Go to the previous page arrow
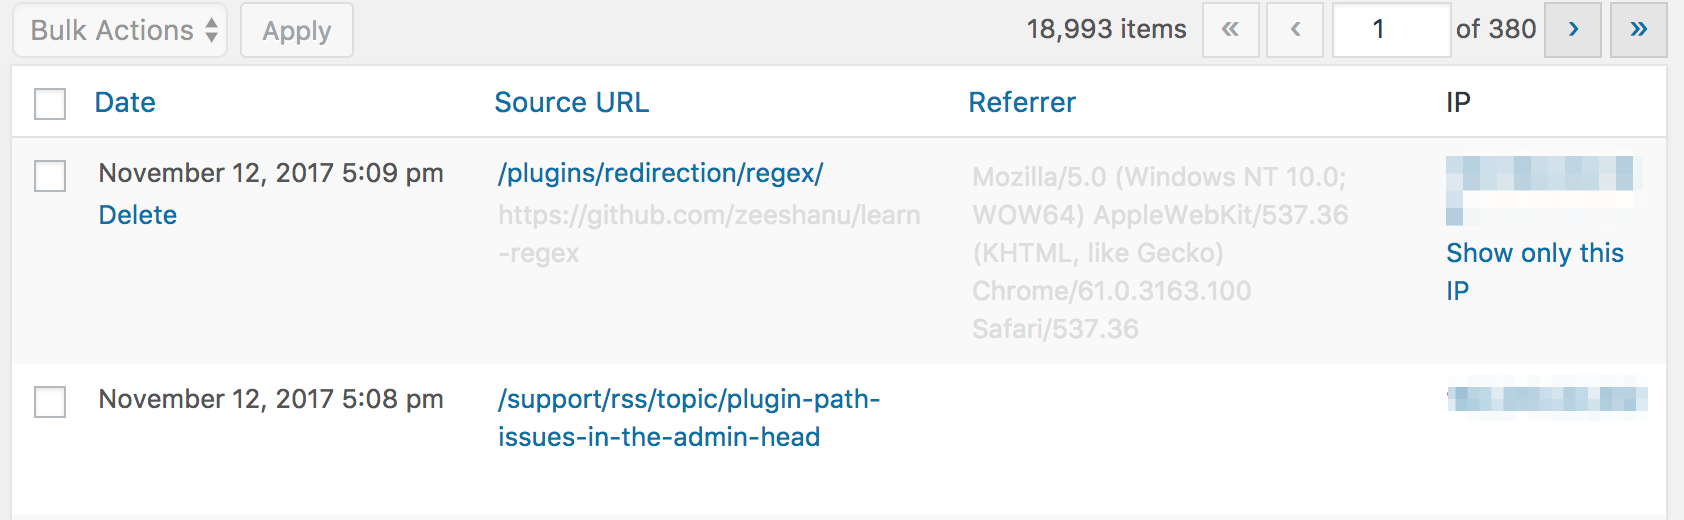The height and width of the screenshot is (520, 1684). [x=1295, y=30]
